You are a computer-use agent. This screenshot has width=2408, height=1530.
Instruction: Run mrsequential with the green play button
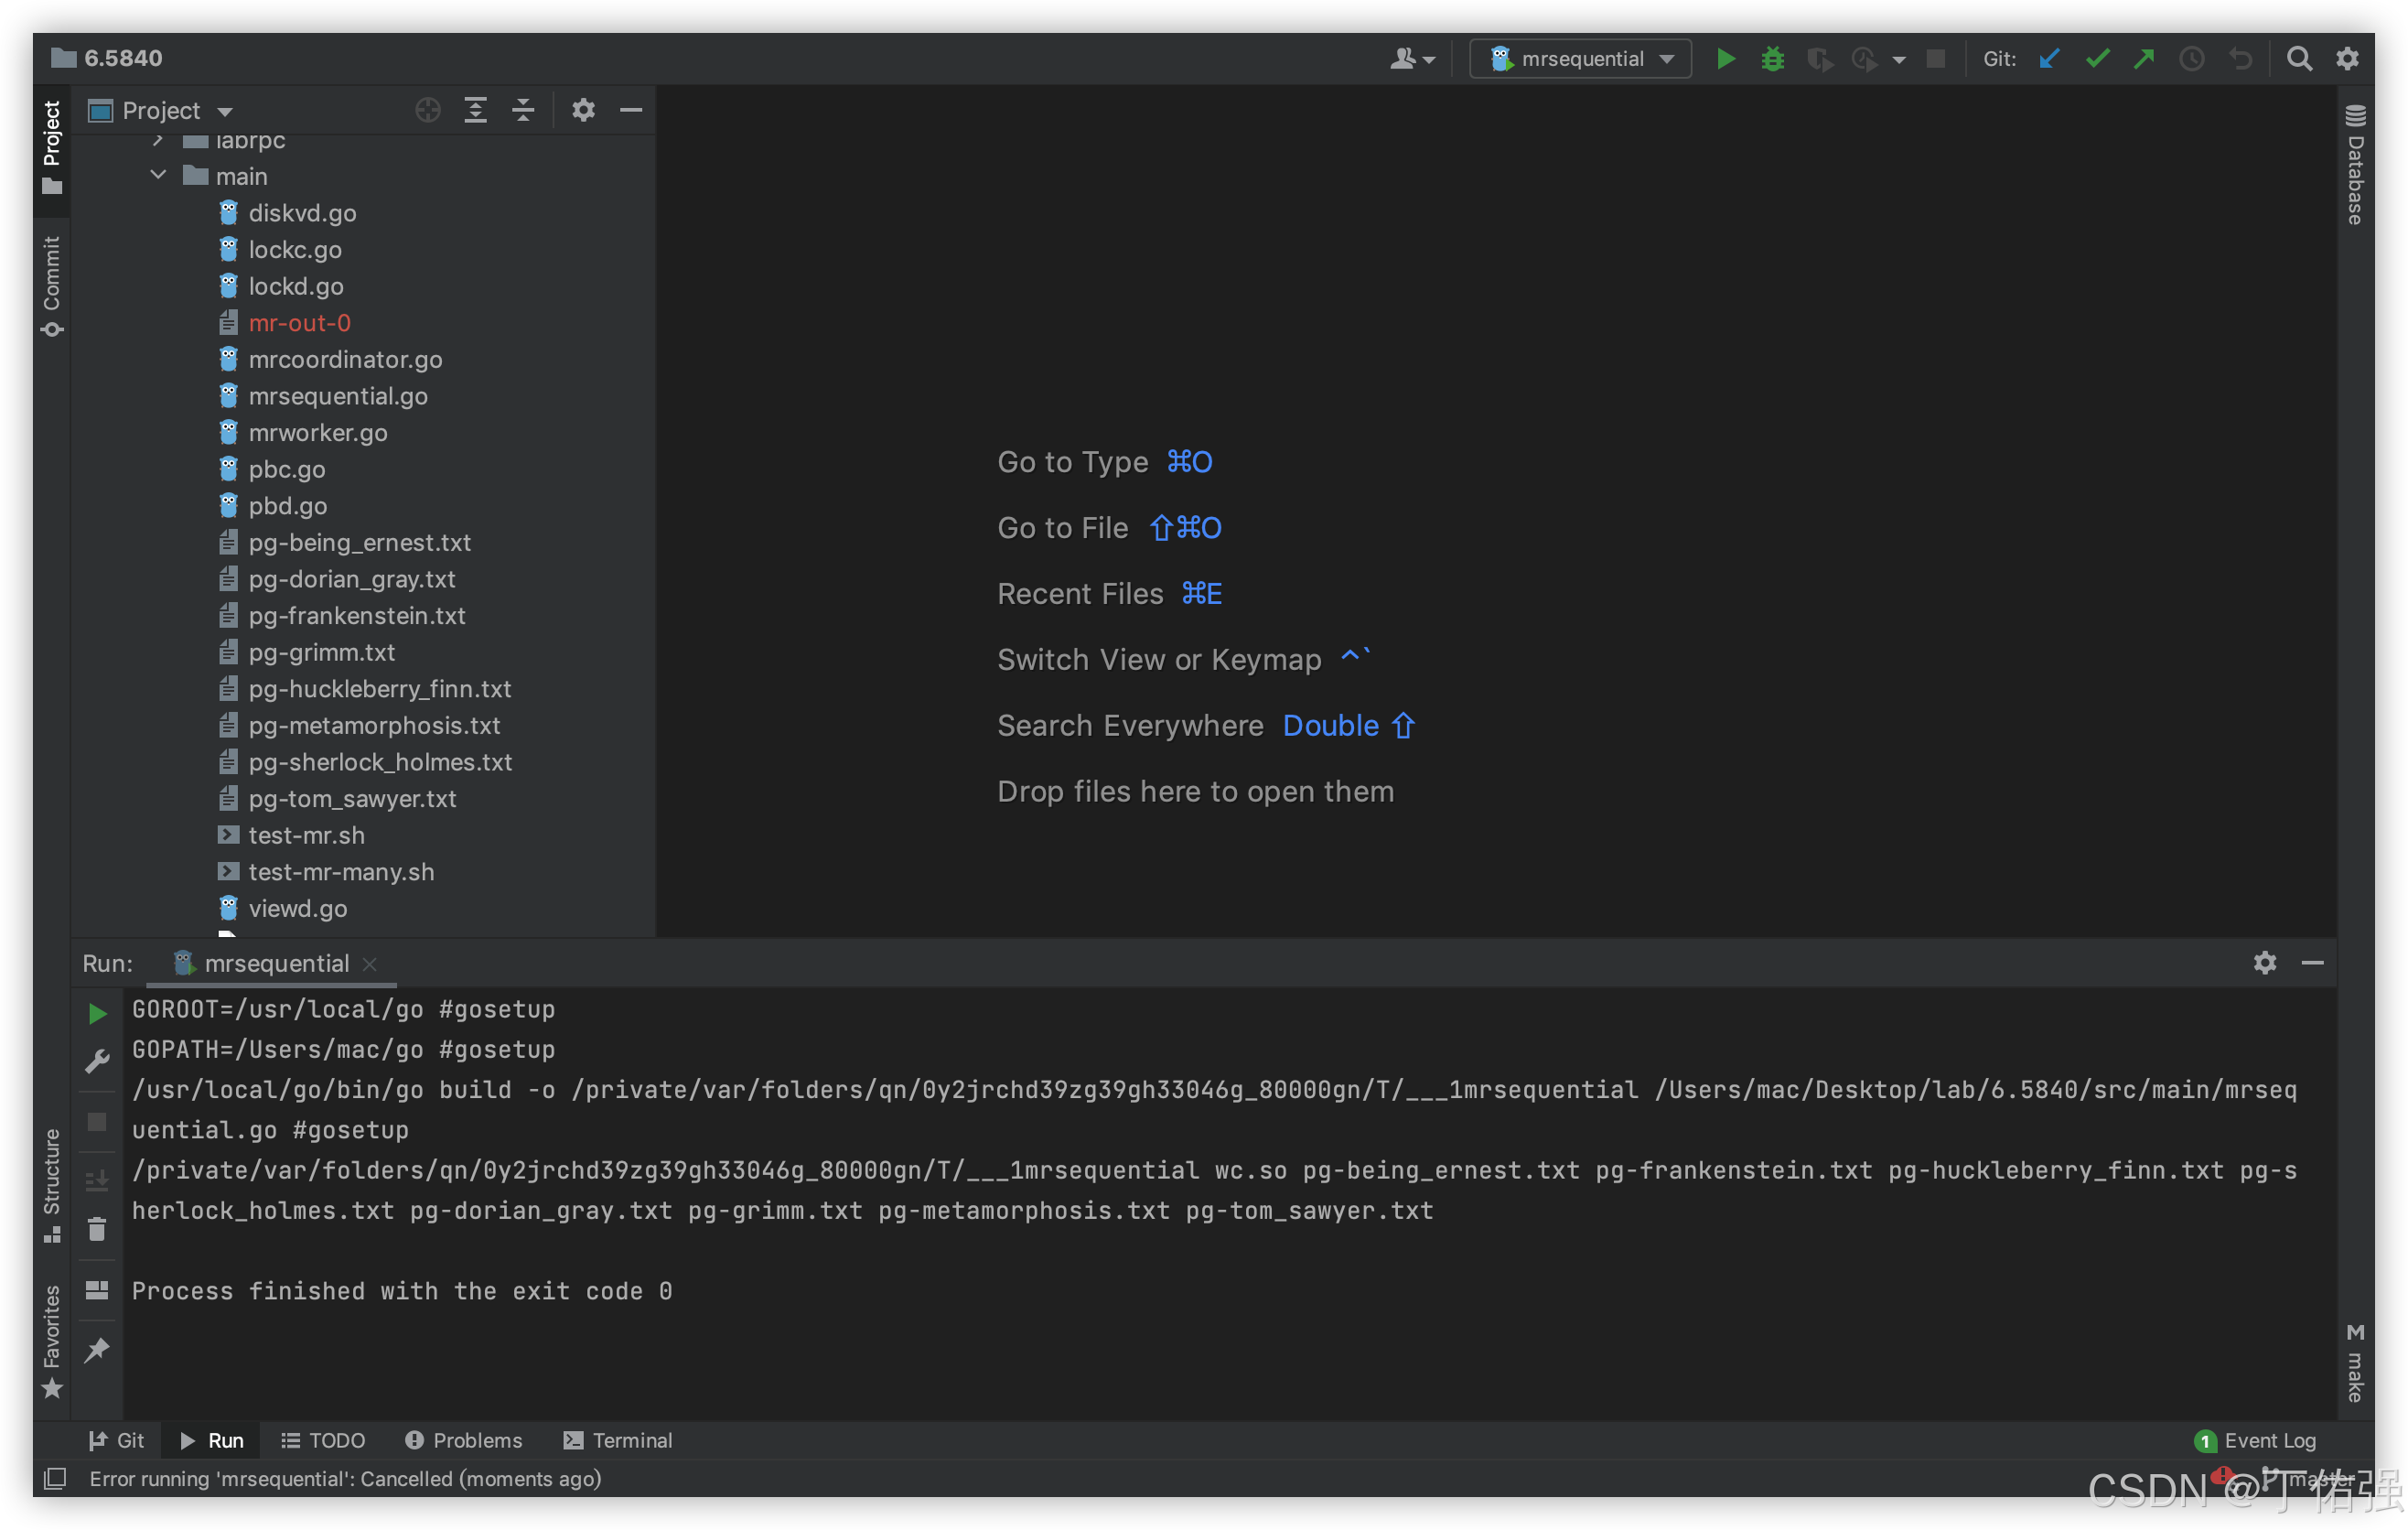[1725, 59]
